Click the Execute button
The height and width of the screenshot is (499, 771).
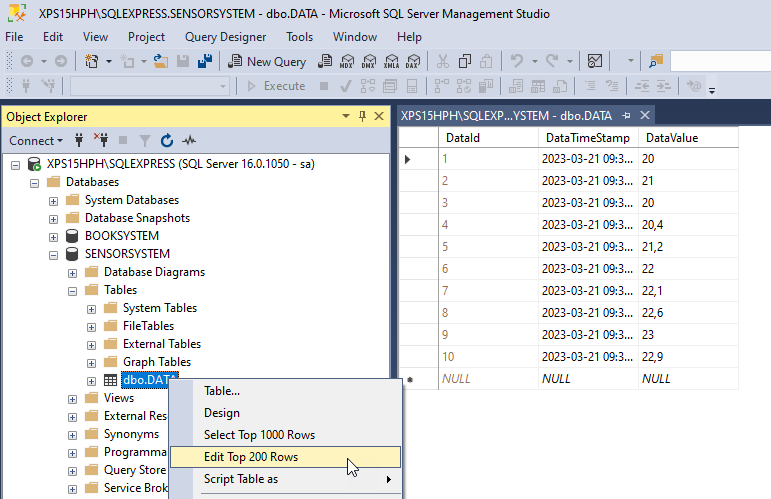click(x=276, y=86)
